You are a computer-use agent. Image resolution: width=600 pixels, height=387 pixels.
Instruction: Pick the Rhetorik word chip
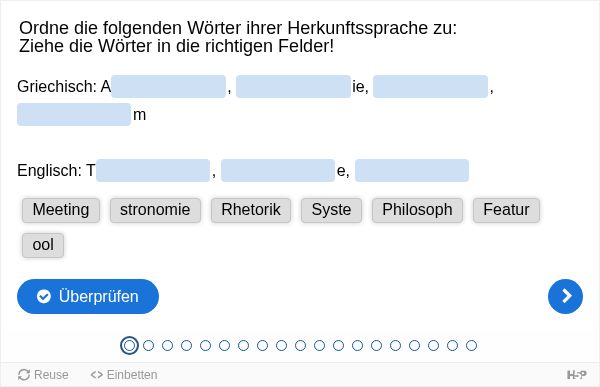[x=251, y=210]
